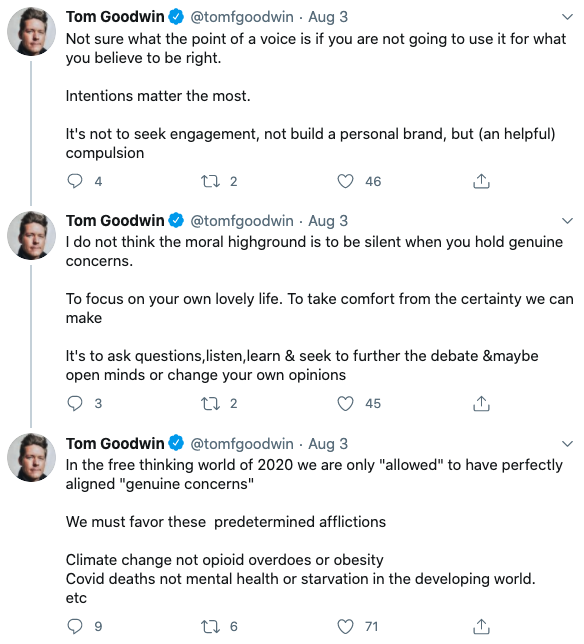This screenshot has width=584, height=644.
Task: Open Tom Goodwin's name on the first tweet
Action: point(115,17)
